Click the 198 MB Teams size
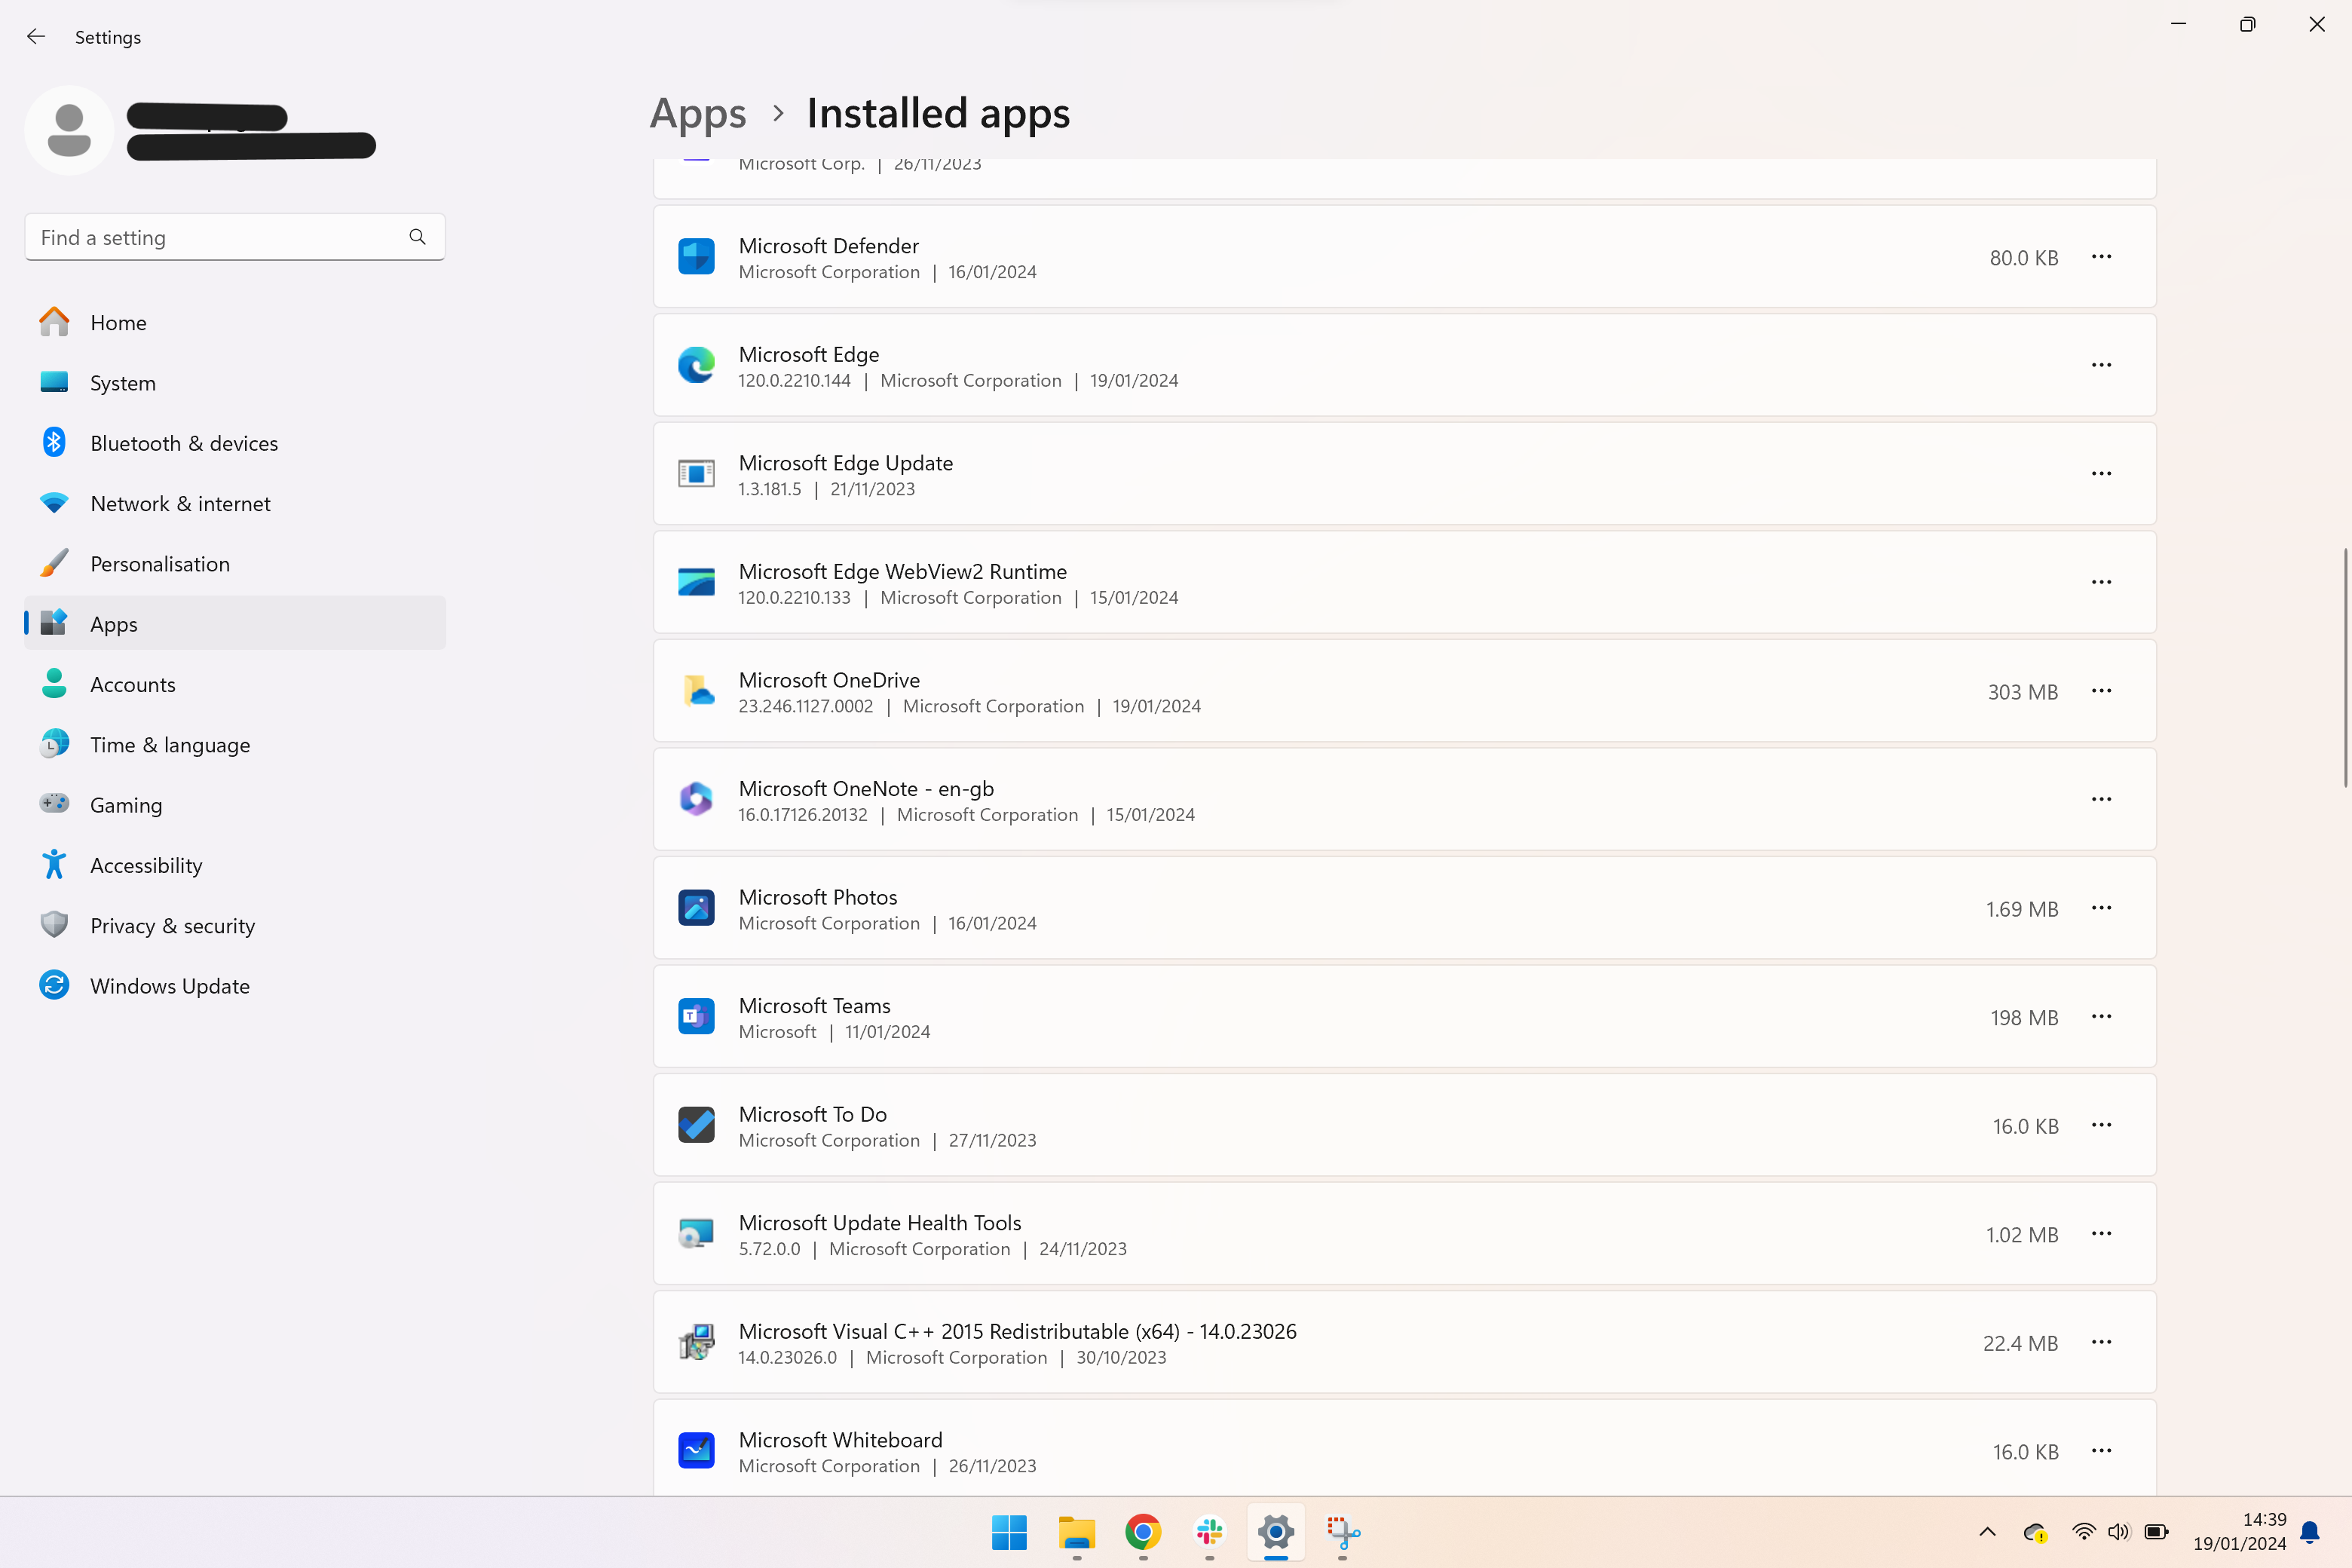This screenshot has width=2352, height=1568. point(2024,1017)
